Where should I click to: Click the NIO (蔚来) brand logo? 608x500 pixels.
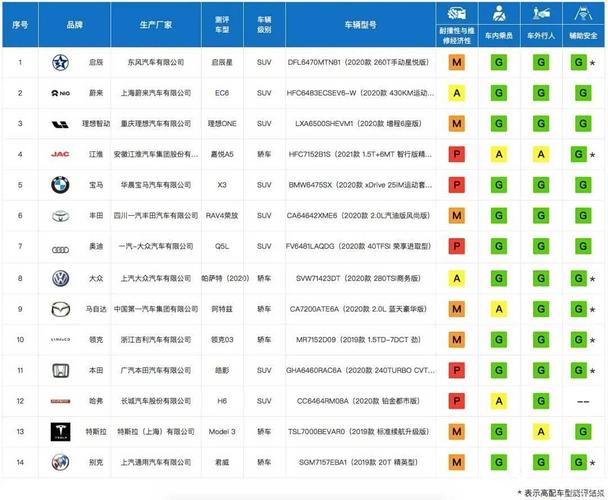pos(62,93)
